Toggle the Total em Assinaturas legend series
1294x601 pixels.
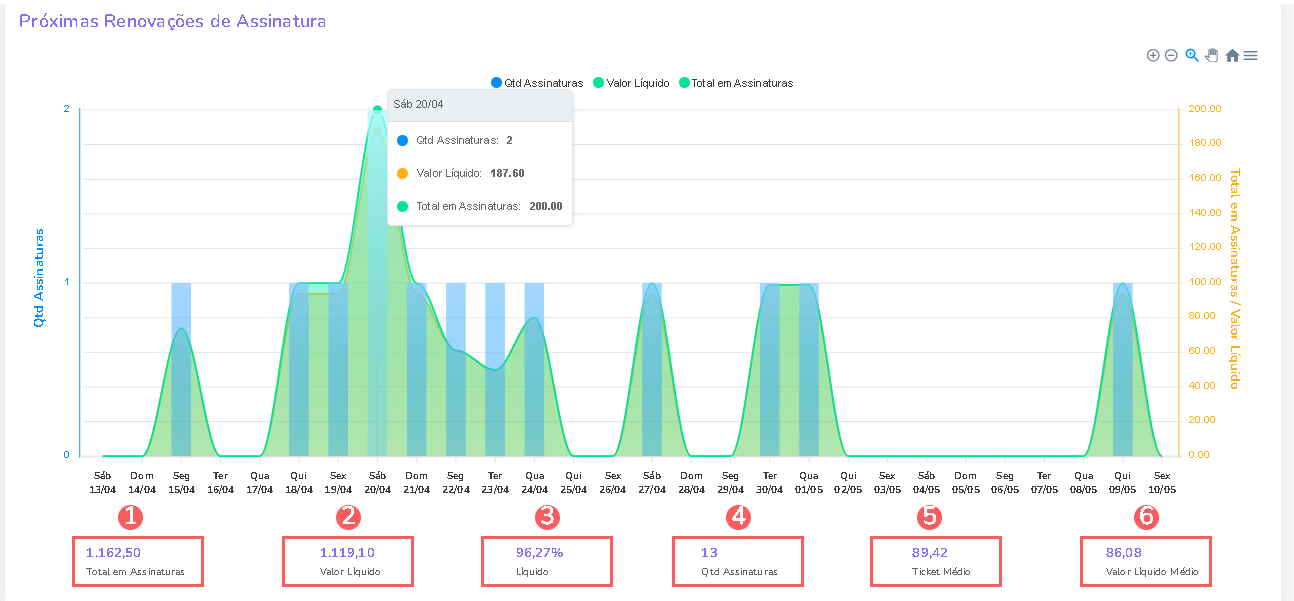click(736, 83)
